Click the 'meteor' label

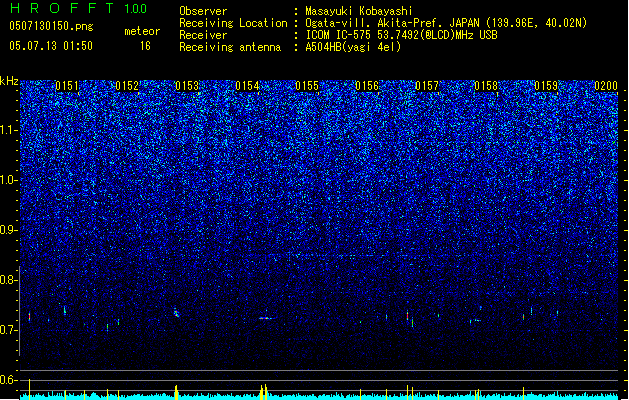tap(142, 31)
